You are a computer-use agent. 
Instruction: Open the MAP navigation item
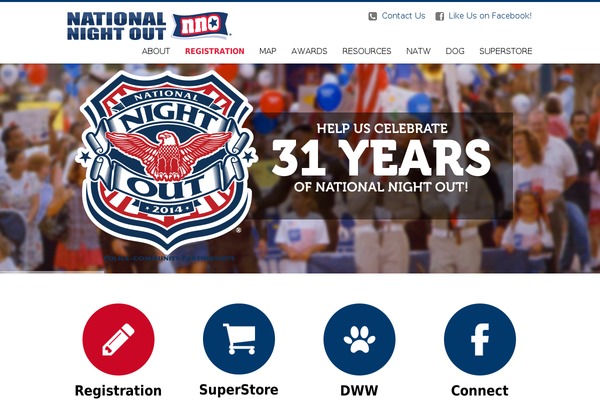tap(268, 51)
